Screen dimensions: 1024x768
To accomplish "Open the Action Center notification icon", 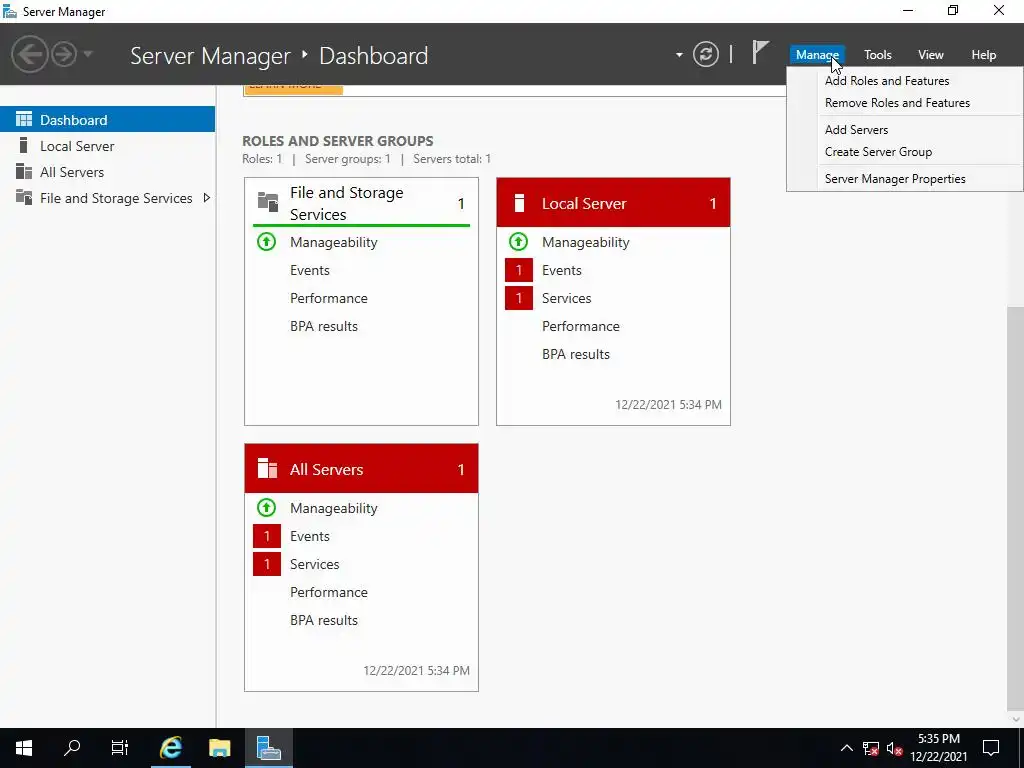I will (991, 748).
